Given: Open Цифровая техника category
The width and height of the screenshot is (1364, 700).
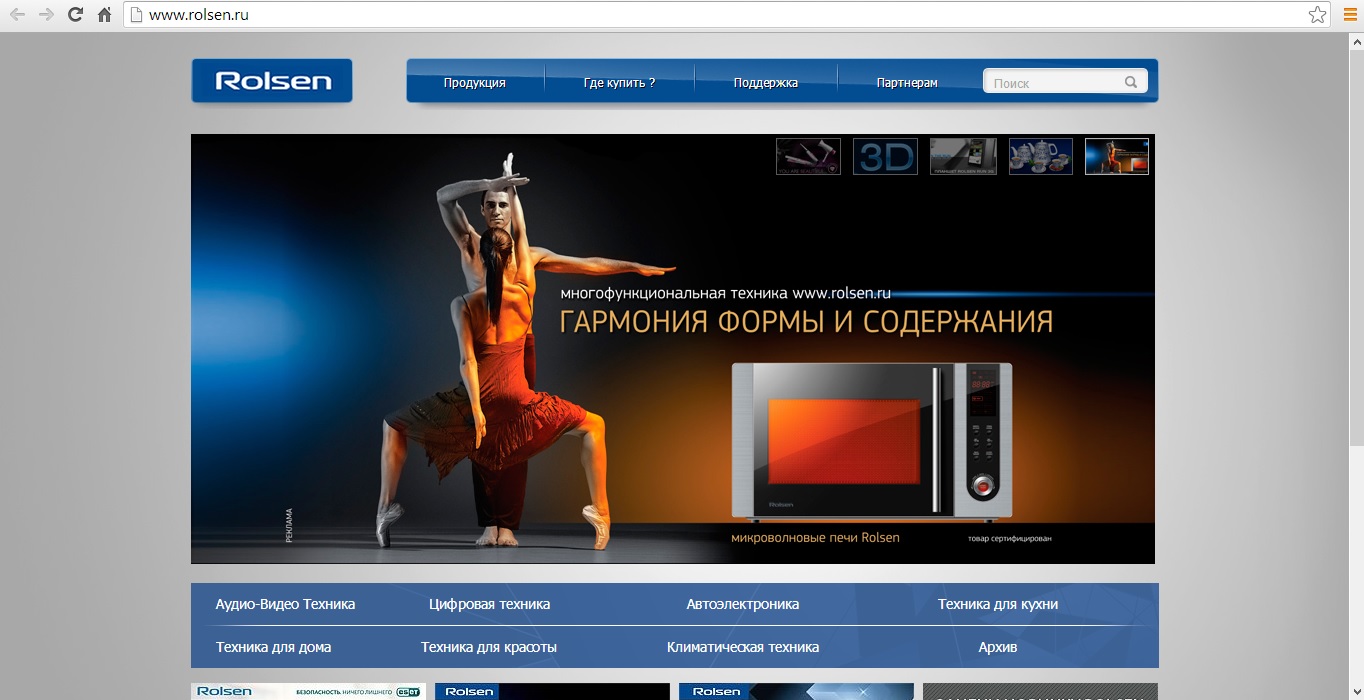Looking at the screenshot, I should 489,604.
